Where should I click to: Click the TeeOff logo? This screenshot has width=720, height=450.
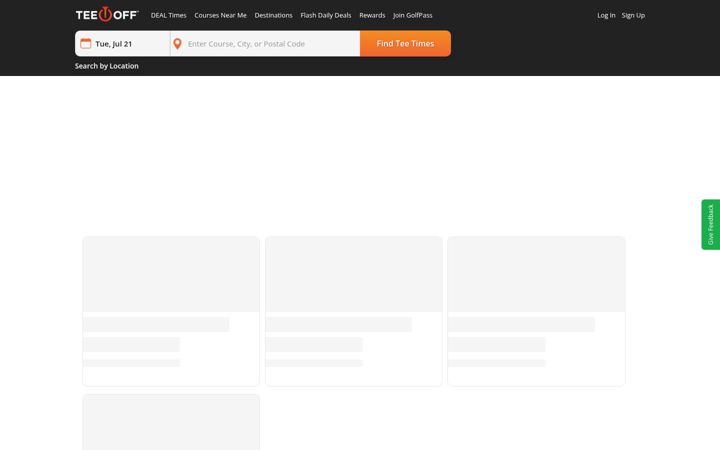click(x=107, y=15)
